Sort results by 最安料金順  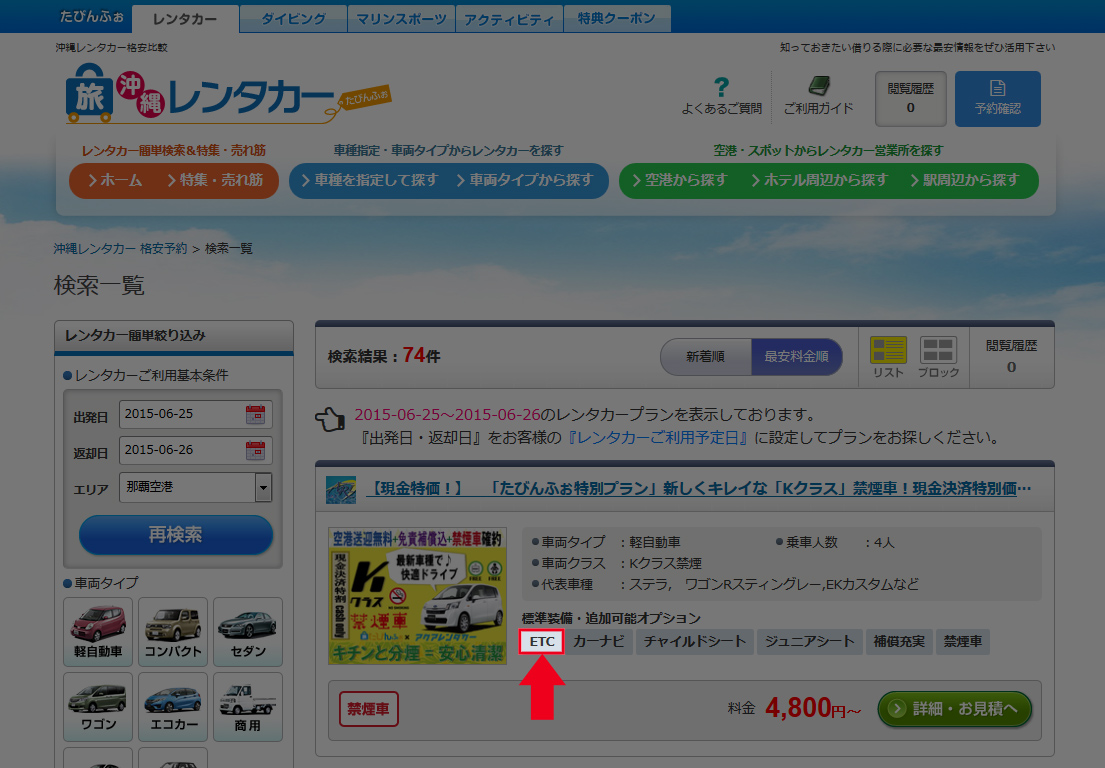point(796,357)
